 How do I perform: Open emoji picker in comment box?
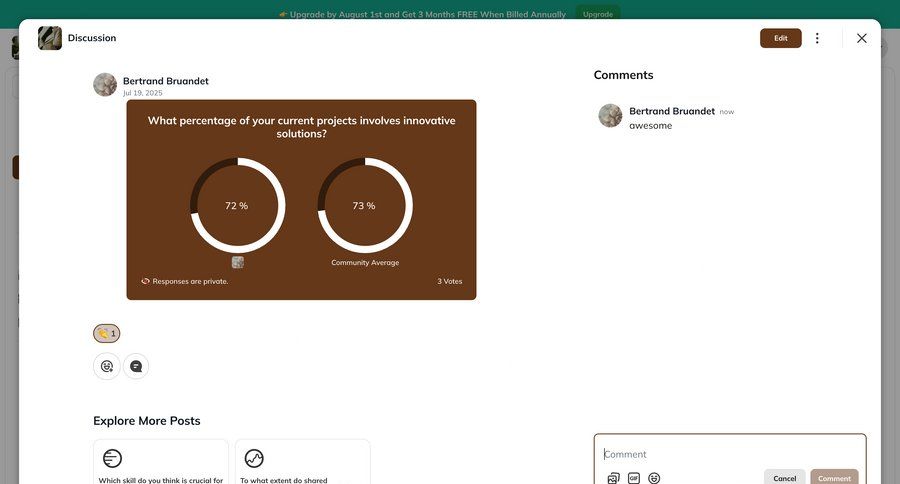[x=654, y=478]
